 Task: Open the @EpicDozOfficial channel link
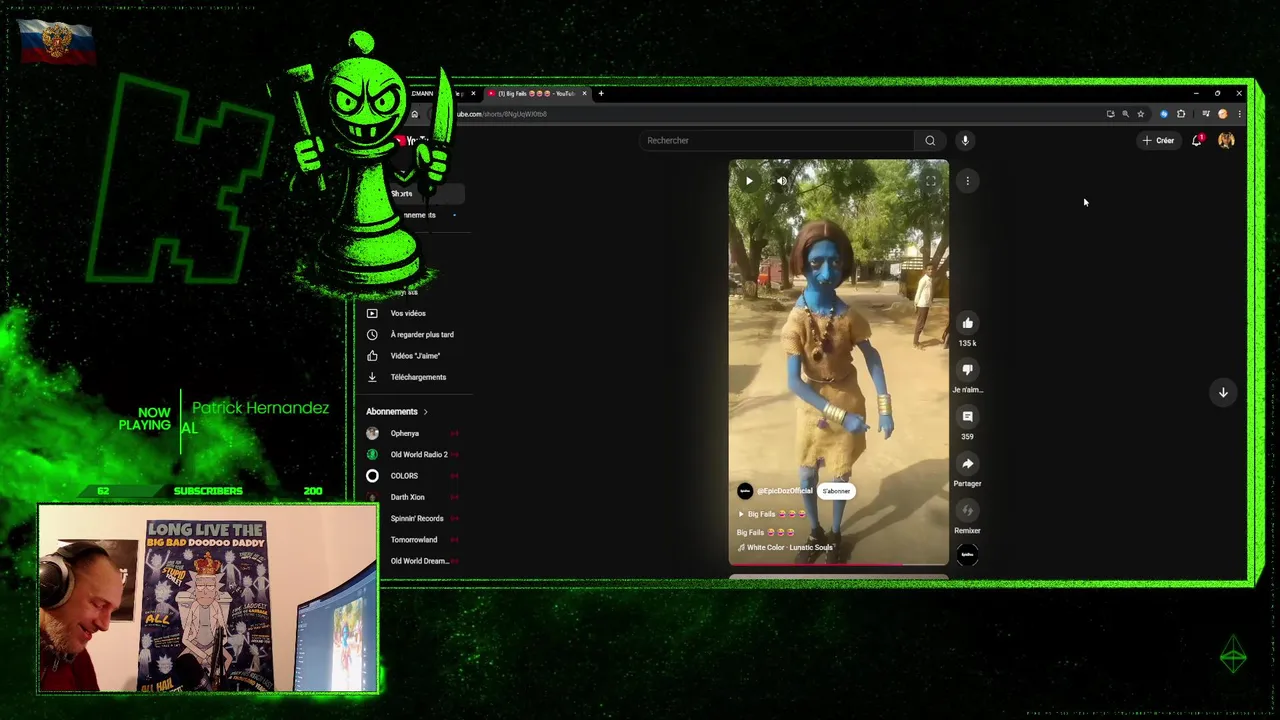pyautogui.click(x=785, y=491)
